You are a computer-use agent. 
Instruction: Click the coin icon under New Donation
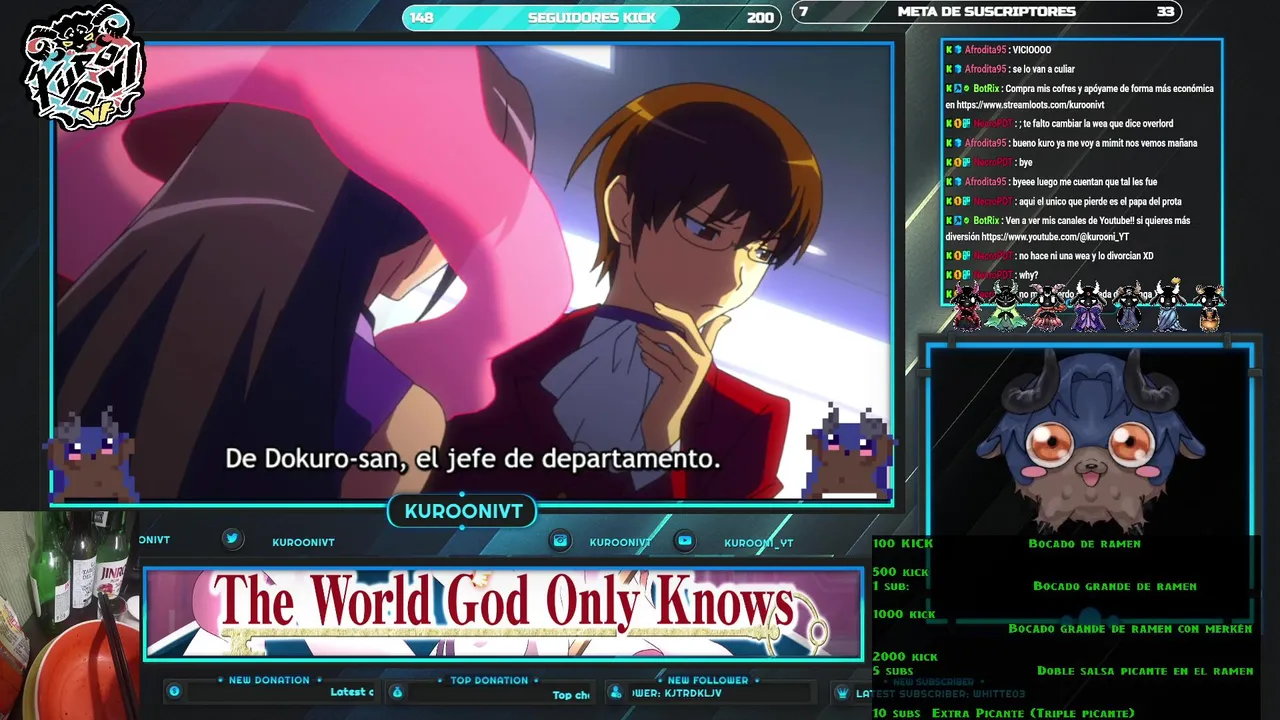coord(174,691)
